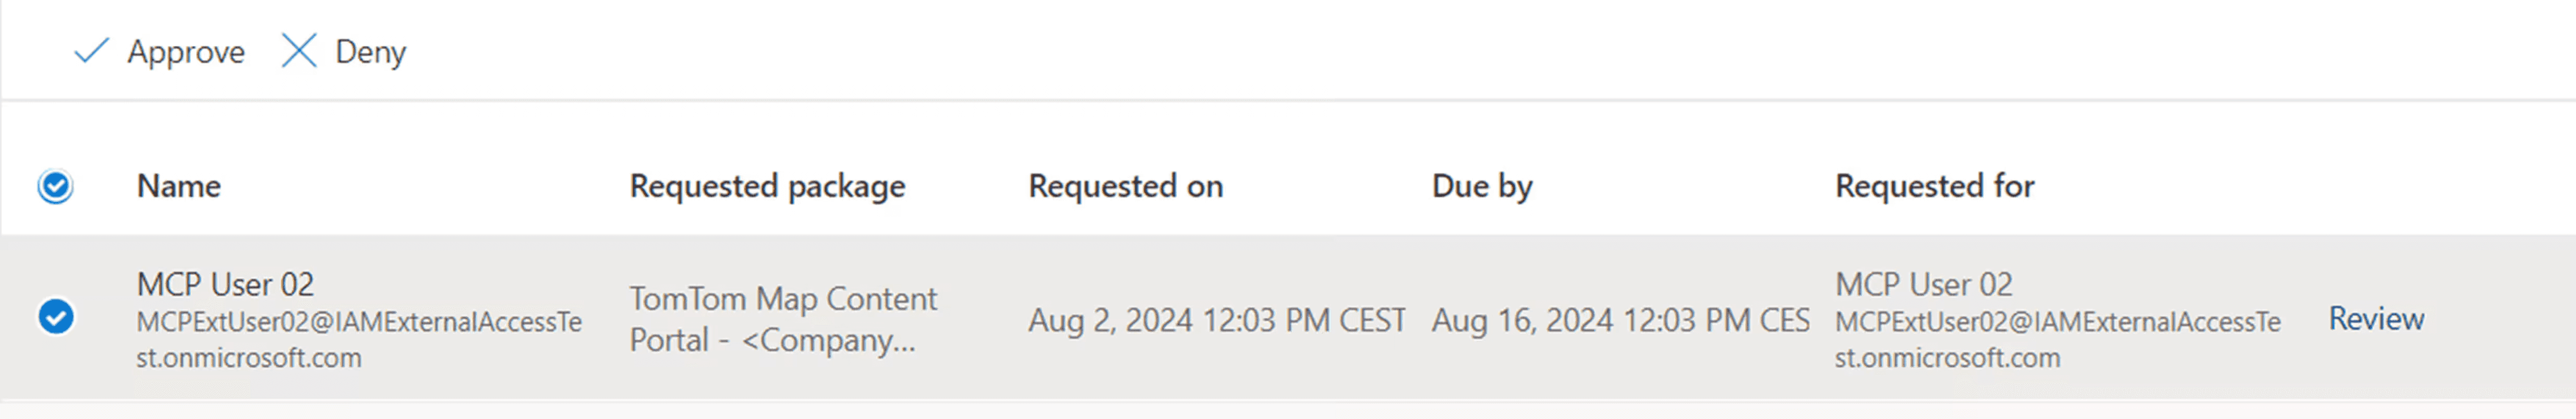Click the truncated '<Company...' package text
Viewport: 2576px width, 419px height.
[828, 341]
